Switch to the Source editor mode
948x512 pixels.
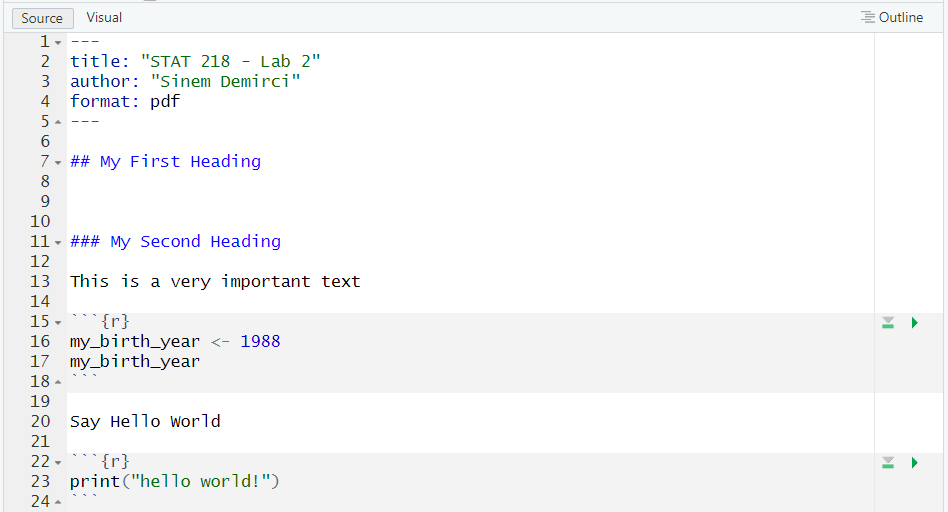coord(42,18)
